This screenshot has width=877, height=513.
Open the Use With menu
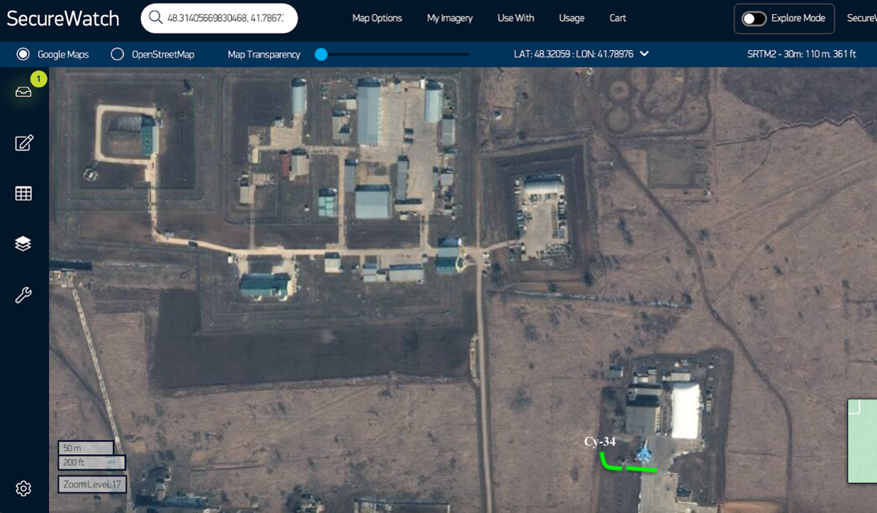pyautogui.click(x=516, y=19)
